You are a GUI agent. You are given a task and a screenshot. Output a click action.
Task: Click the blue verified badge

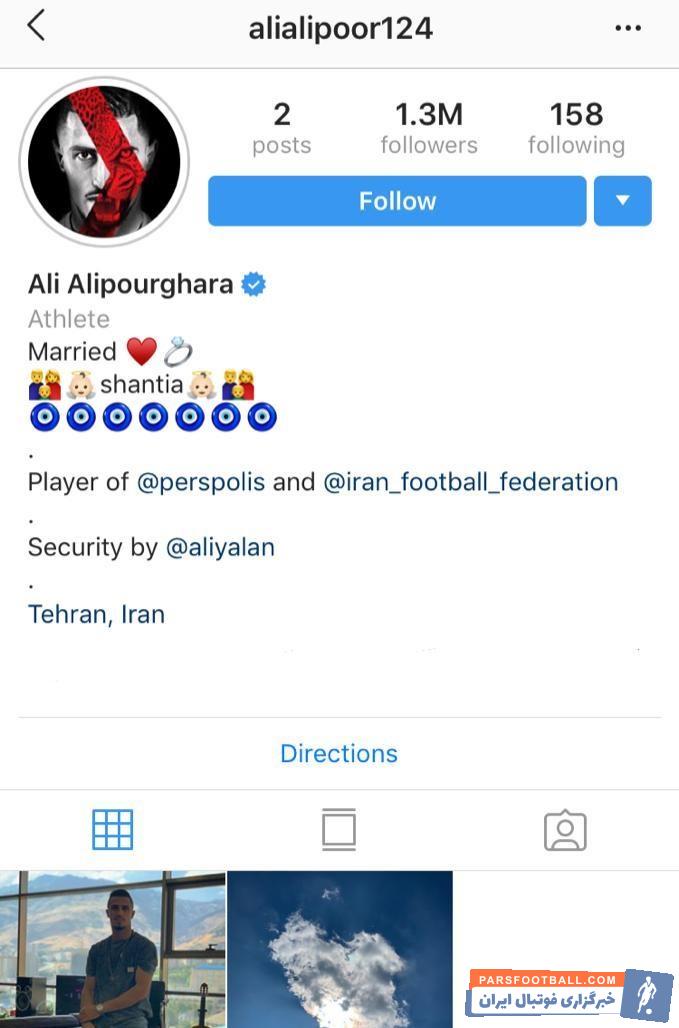pyautogui.click(x=254, y=285)
